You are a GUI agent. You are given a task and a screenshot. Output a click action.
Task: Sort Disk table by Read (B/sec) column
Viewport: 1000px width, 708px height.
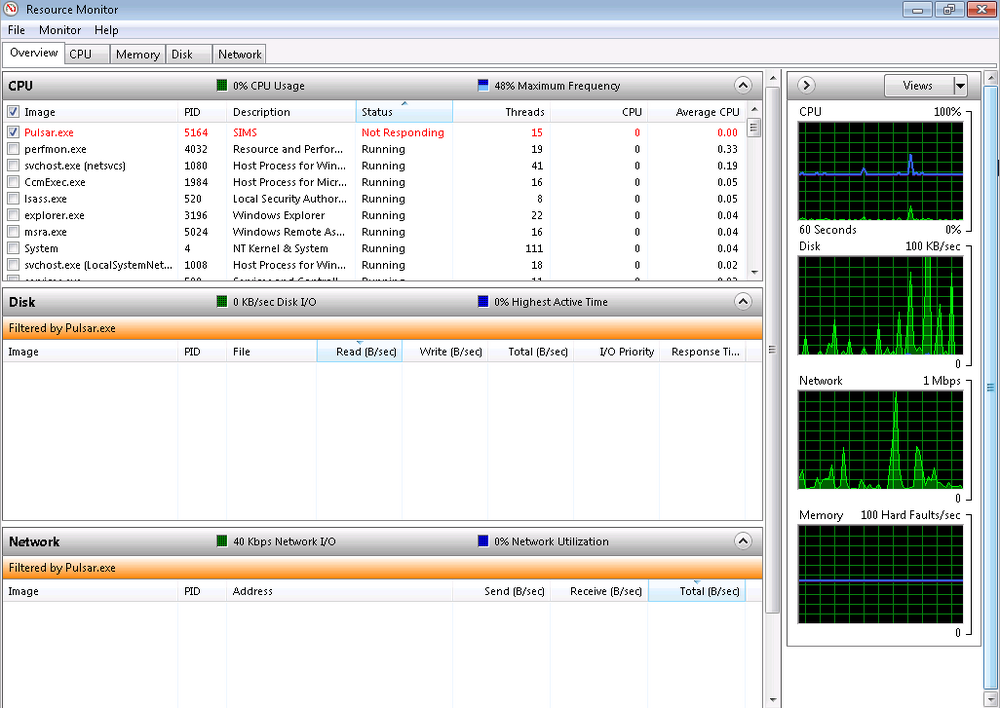[x=359, y=351]
